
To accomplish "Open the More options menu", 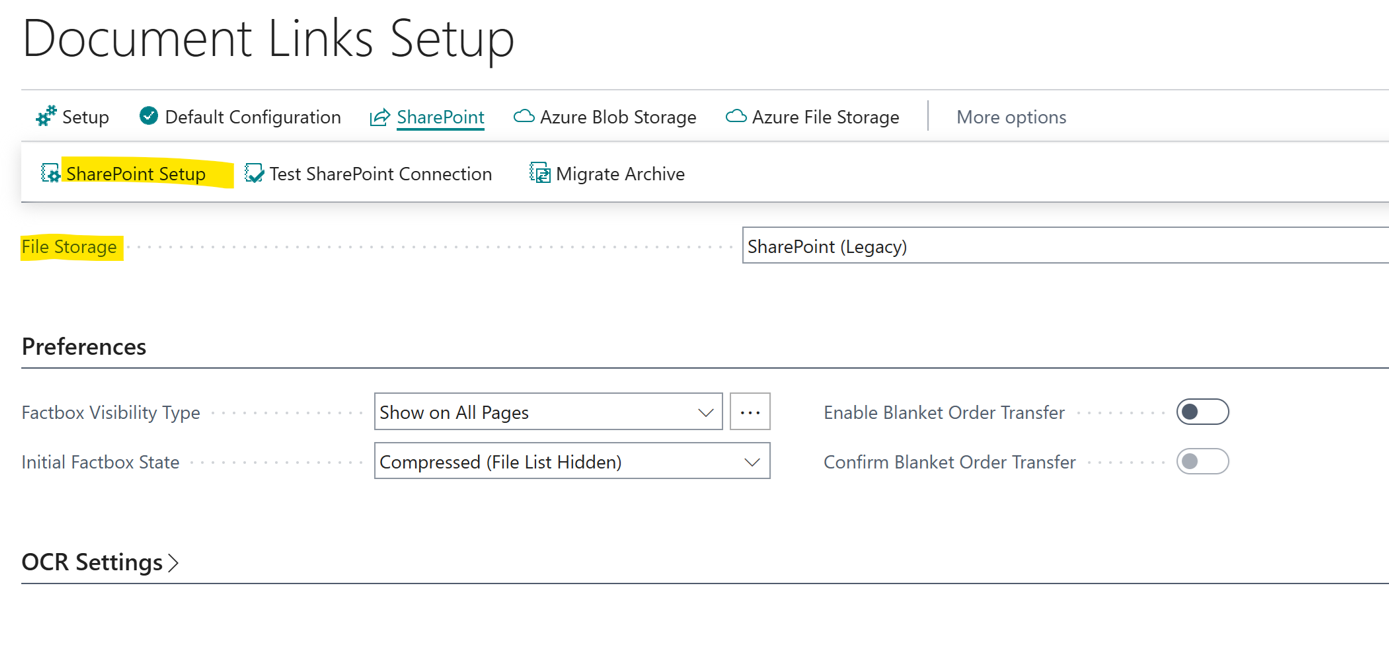I will pyautogui.click(x=1011, y=117).
